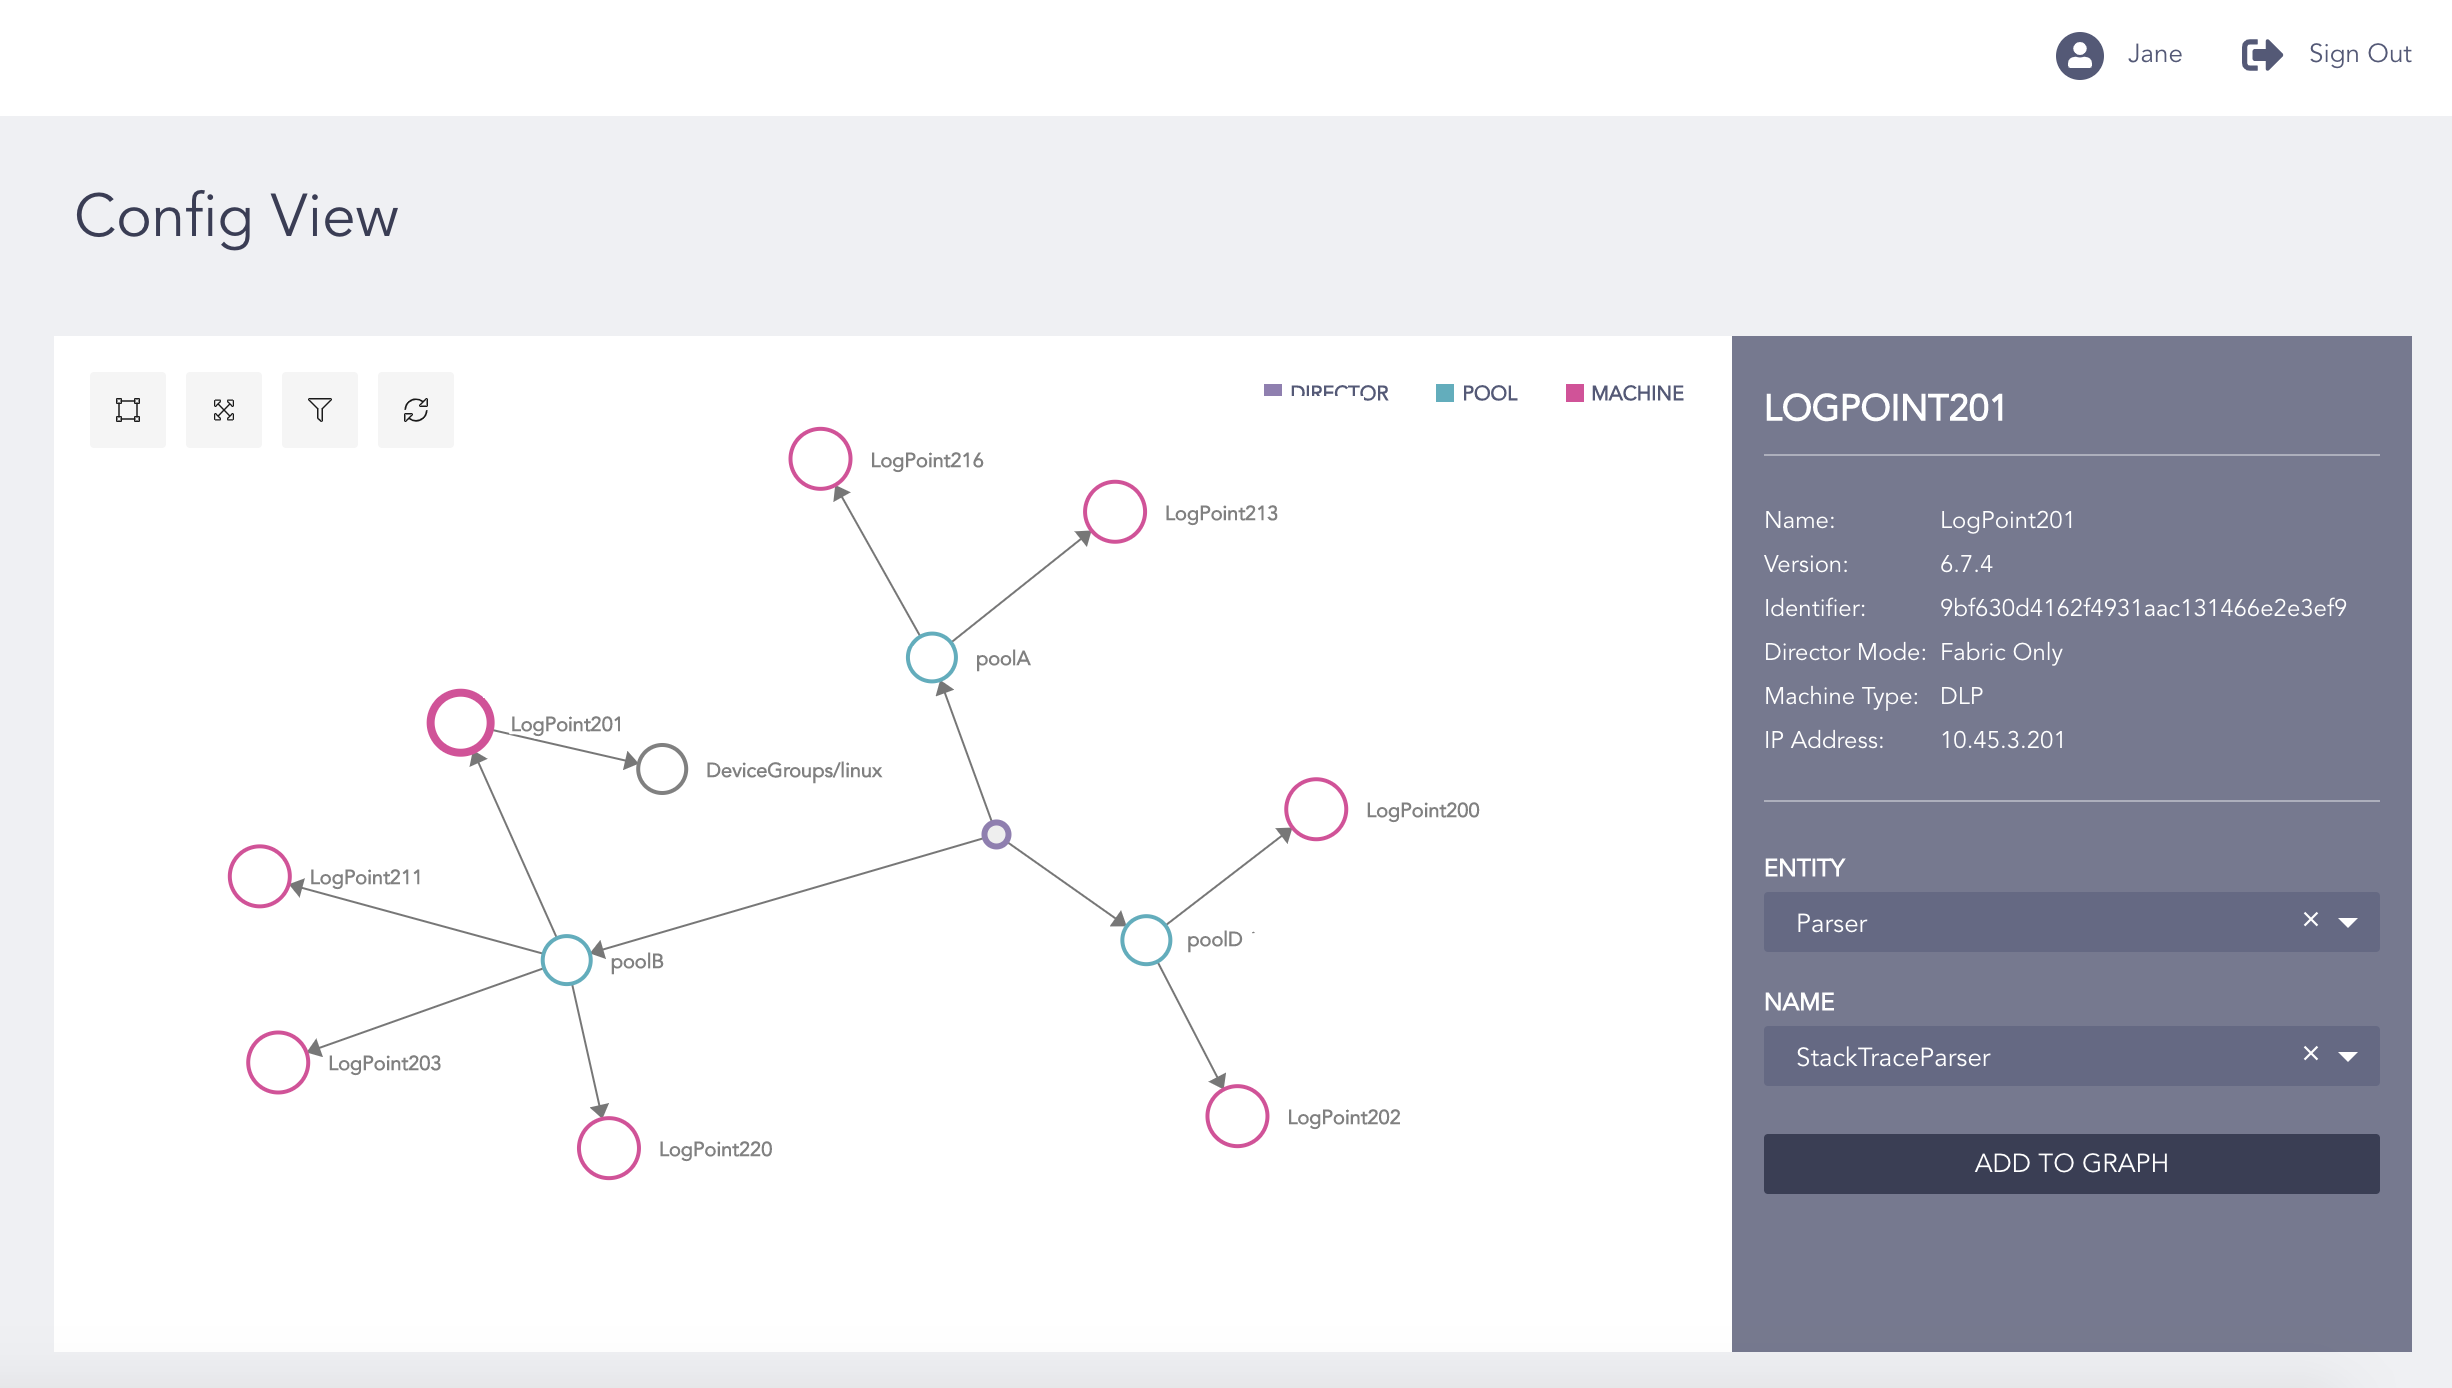
Task: Open the graph filter funnel icon
Action: tap(320, 410)
